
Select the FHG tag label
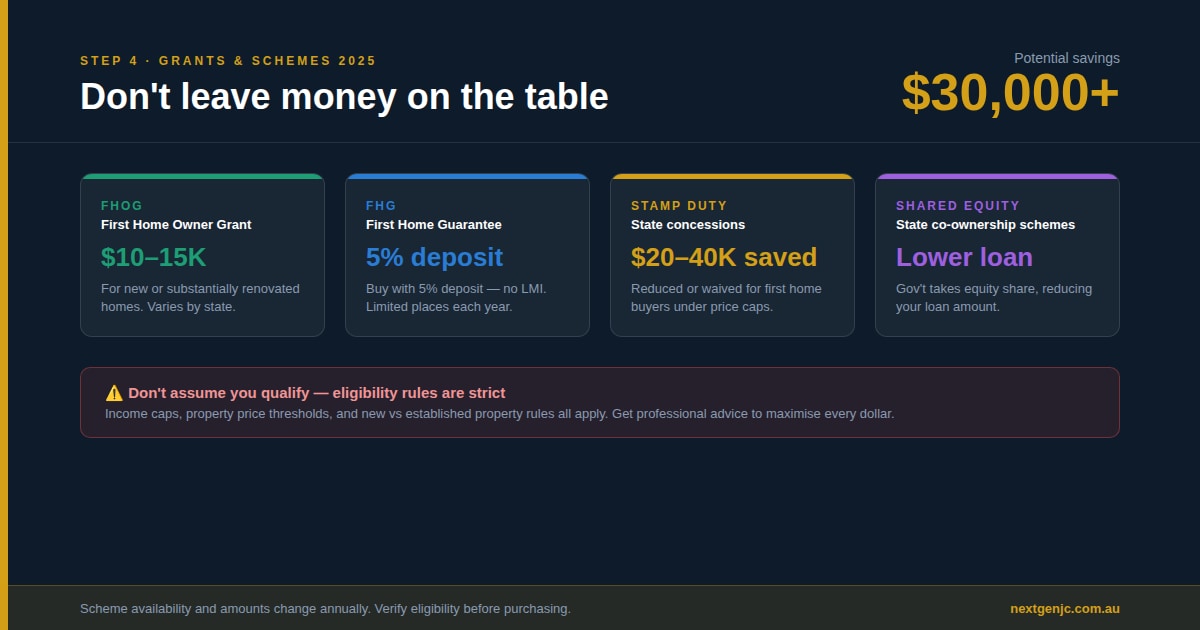click(x=381, y=206)
